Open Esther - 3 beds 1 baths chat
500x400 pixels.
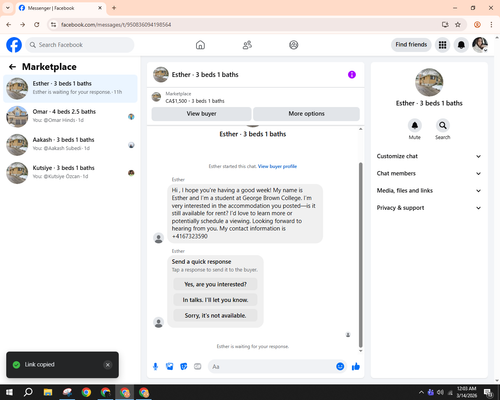70,88
